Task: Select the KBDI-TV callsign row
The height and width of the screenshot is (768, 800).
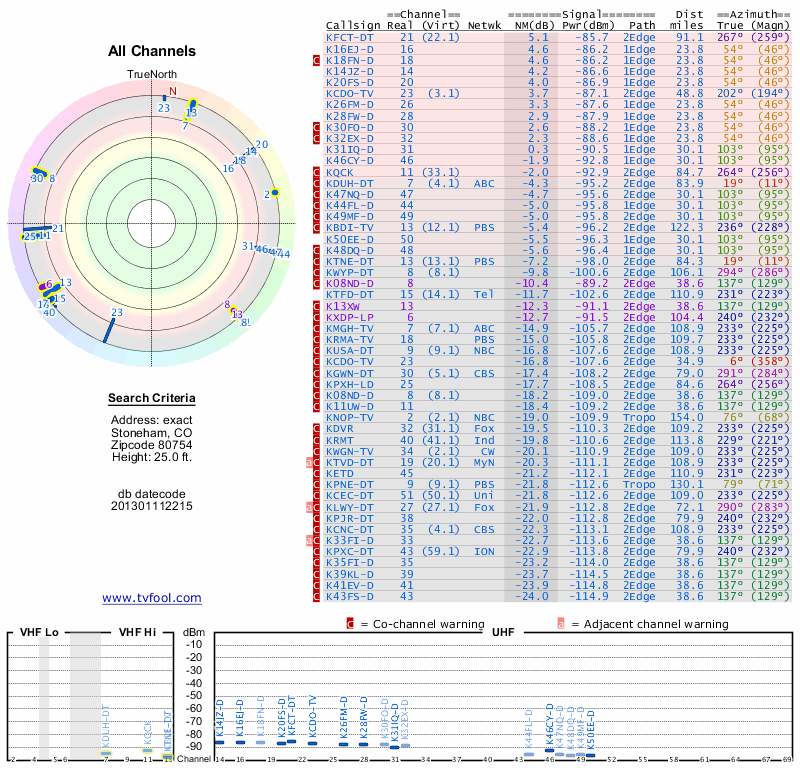Action: (349, 228)
